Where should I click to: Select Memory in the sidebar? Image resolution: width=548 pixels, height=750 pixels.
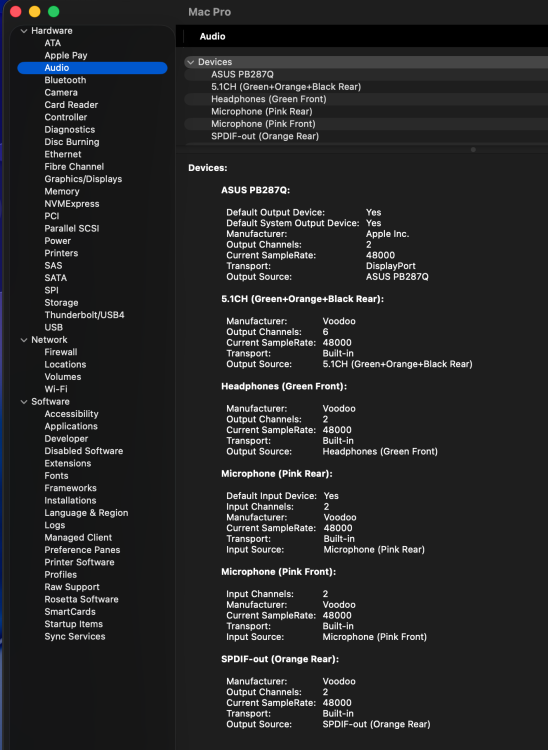62,191
